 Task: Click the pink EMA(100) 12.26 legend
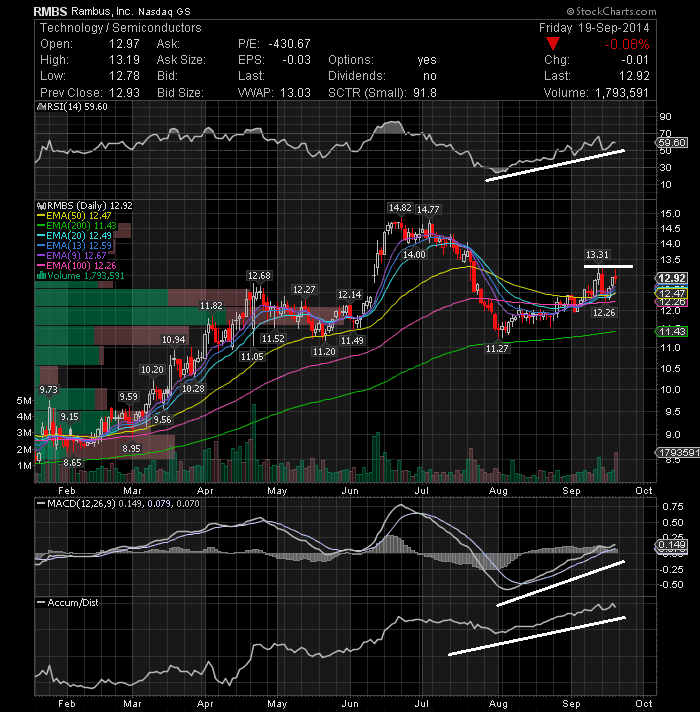click(77, 266)
